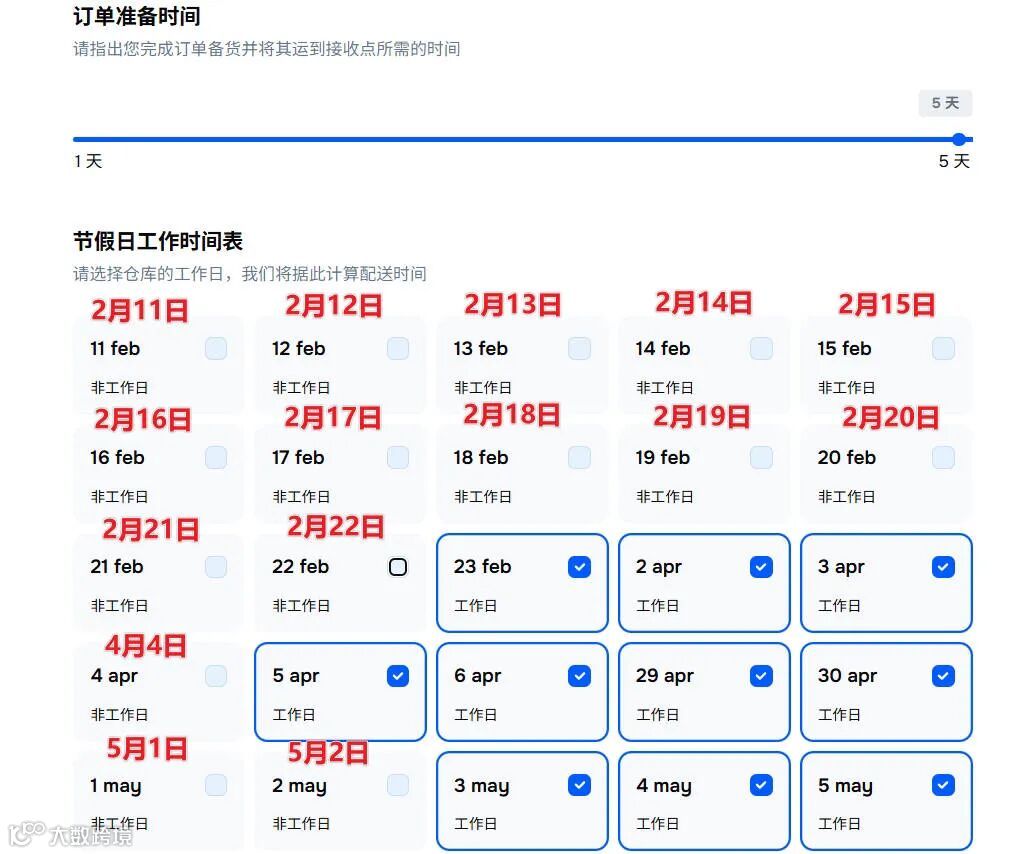Mark 2 may as working day
The height and width of the screenshot is (854, 1017).
tap(398, 785)
